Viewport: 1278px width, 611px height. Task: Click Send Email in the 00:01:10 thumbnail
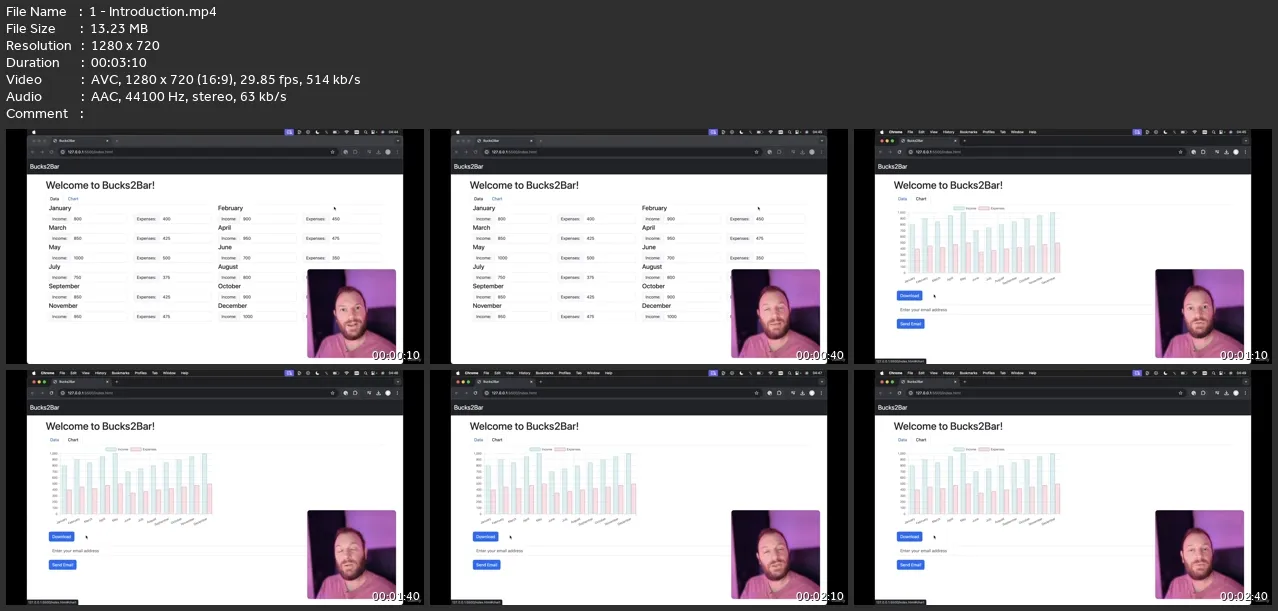tap(910, 324)
